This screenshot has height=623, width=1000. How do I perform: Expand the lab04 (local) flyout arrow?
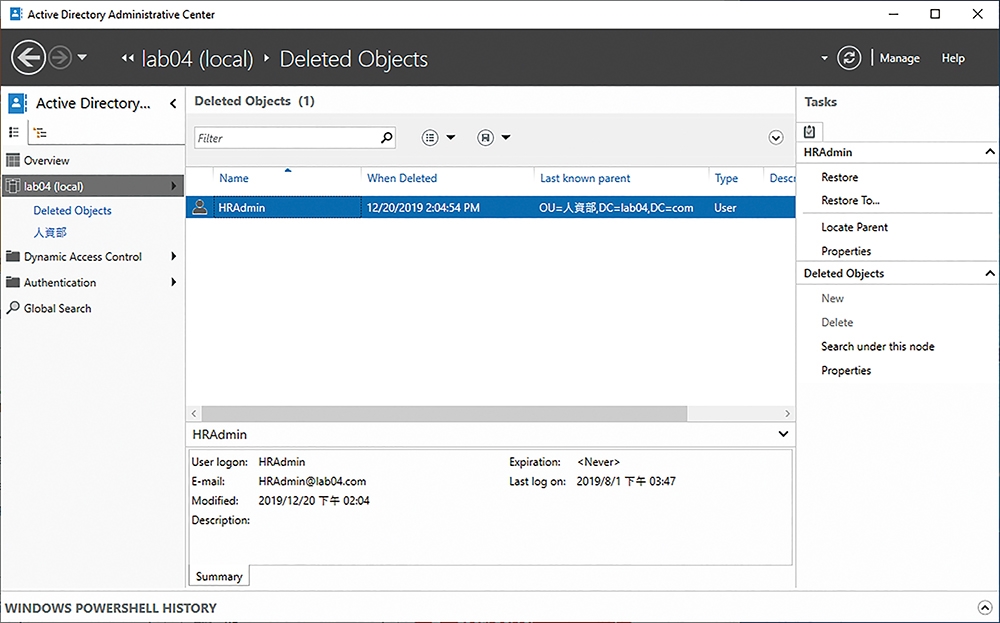click(x=173, y=186)
